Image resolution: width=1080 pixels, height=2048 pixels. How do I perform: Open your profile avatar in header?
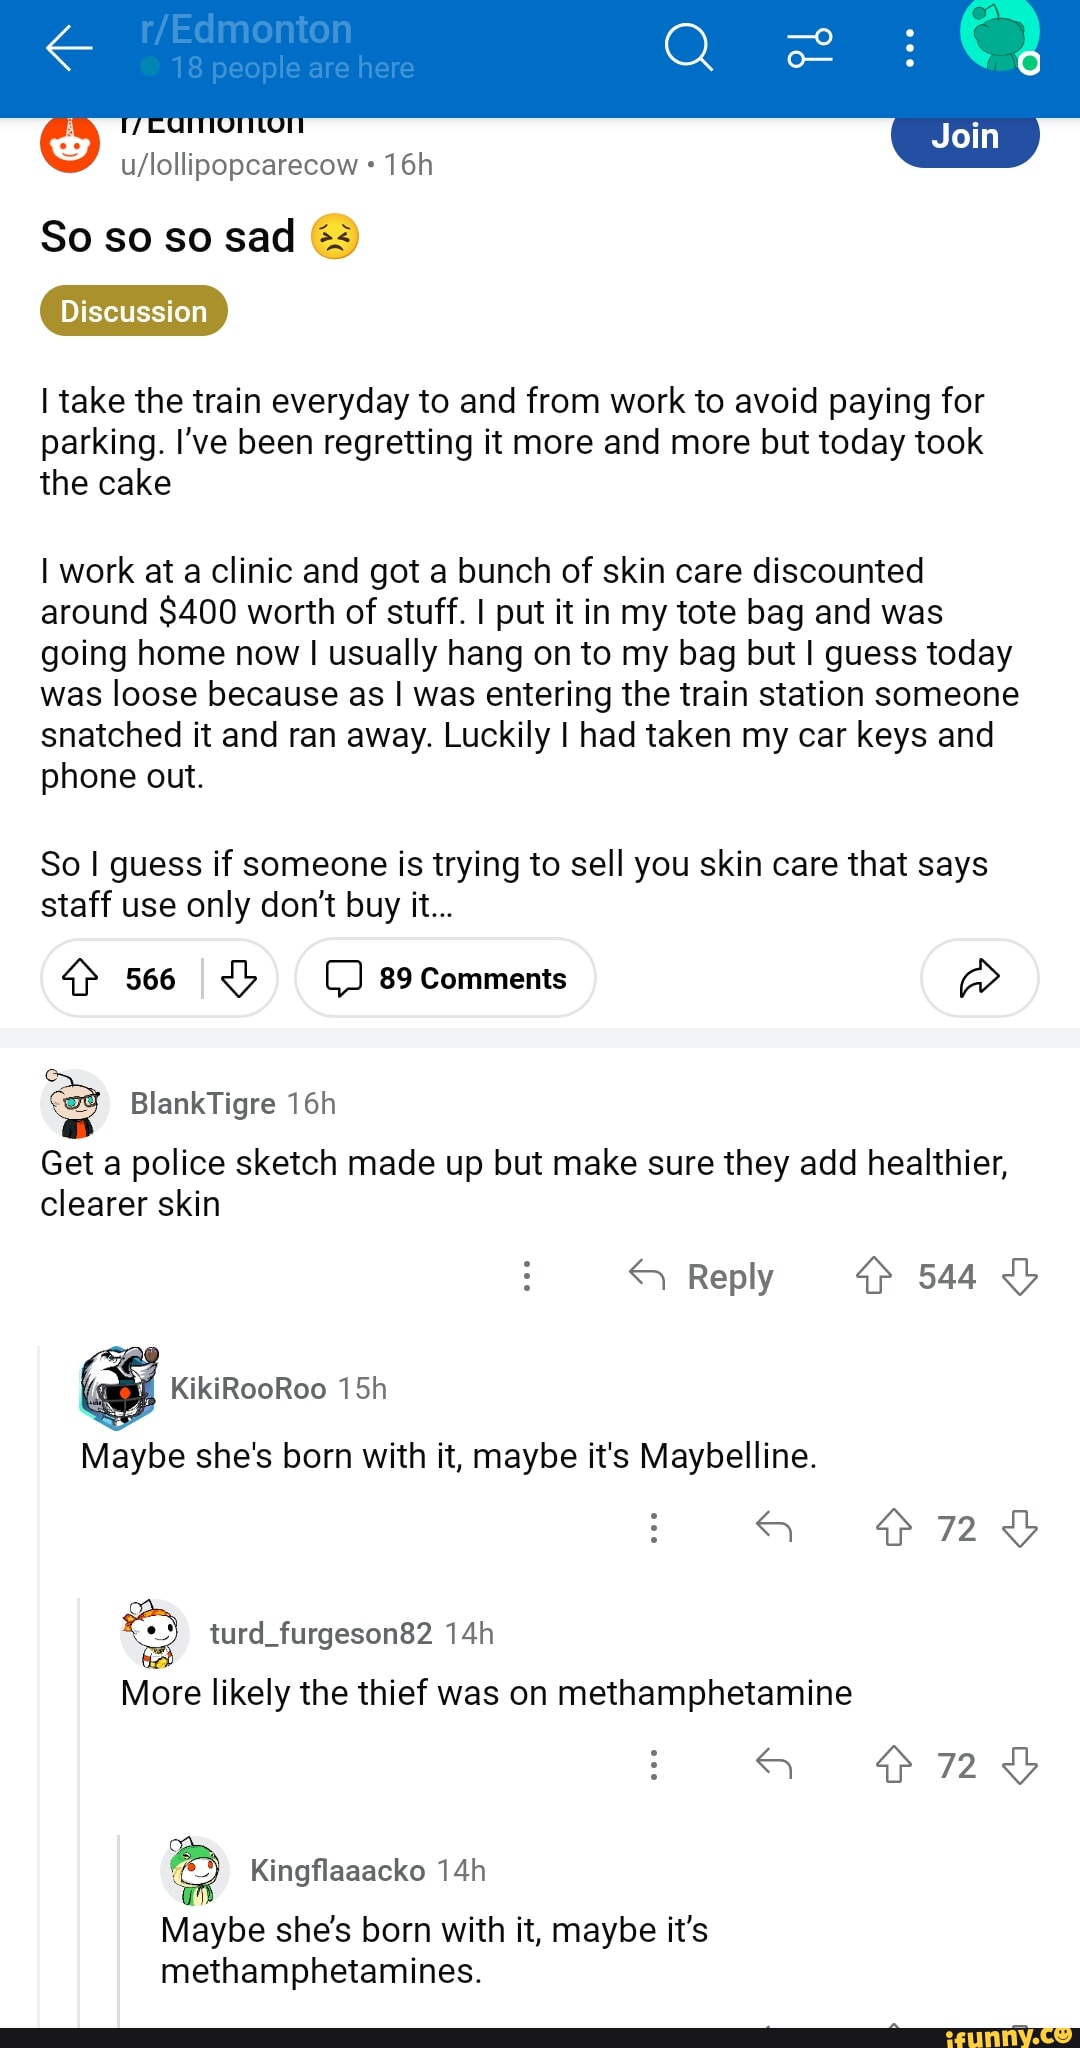(999, 38)
